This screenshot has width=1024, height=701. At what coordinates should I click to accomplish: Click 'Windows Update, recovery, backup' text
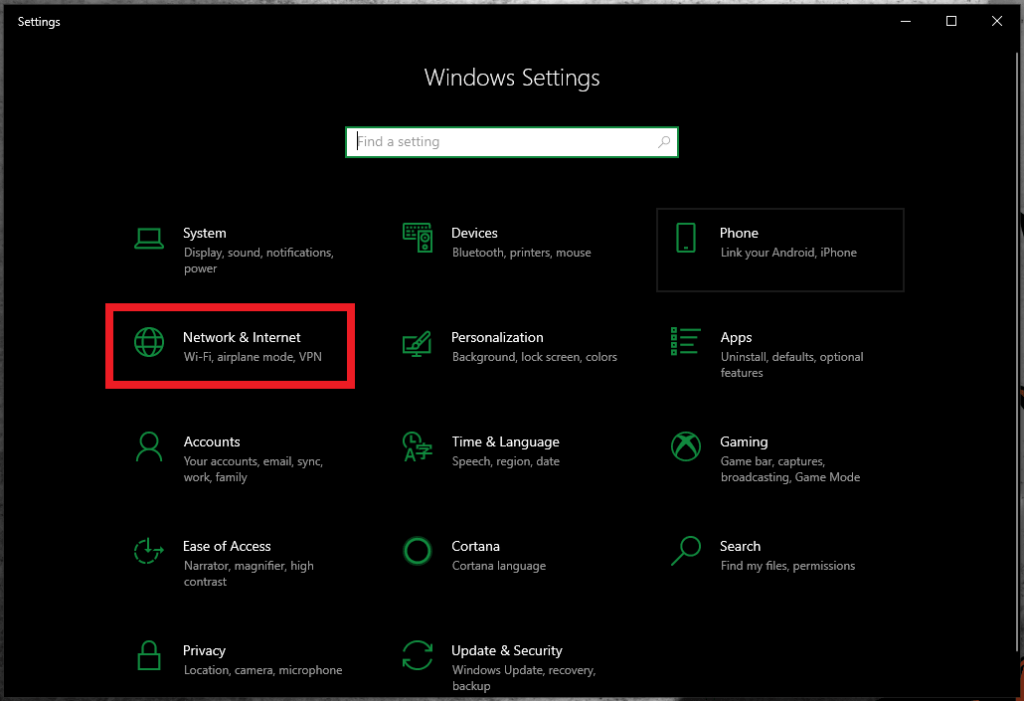tap(523, 678)
